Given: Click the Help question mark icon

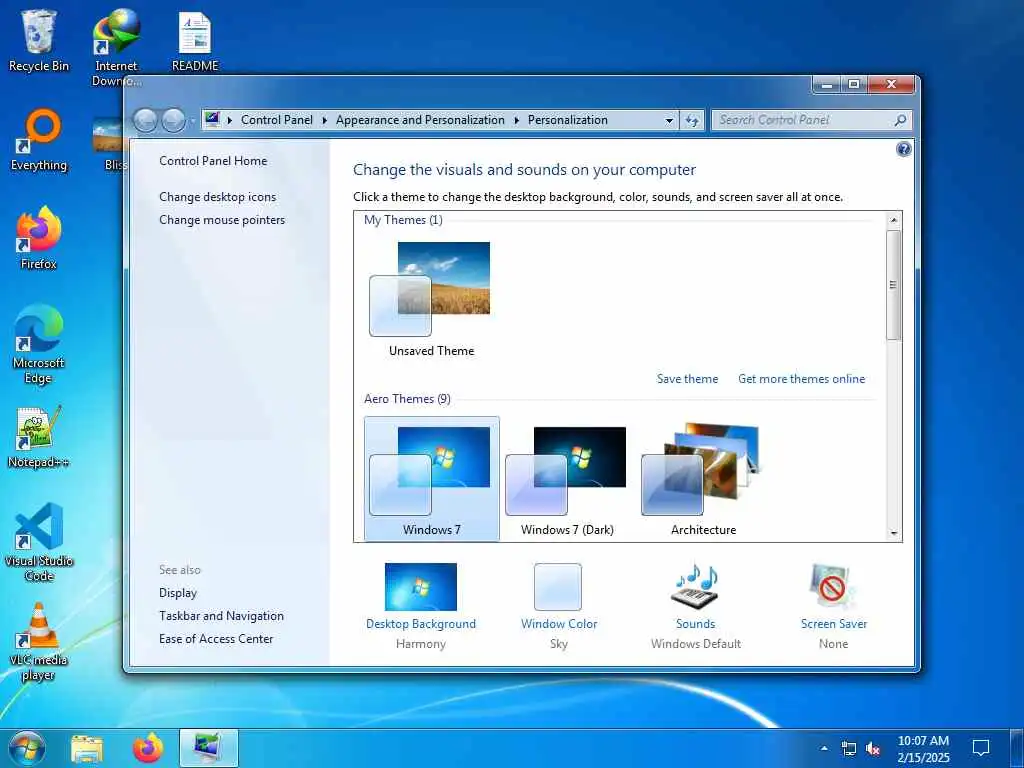Looking at the screenshot, I should click(903, 150).
